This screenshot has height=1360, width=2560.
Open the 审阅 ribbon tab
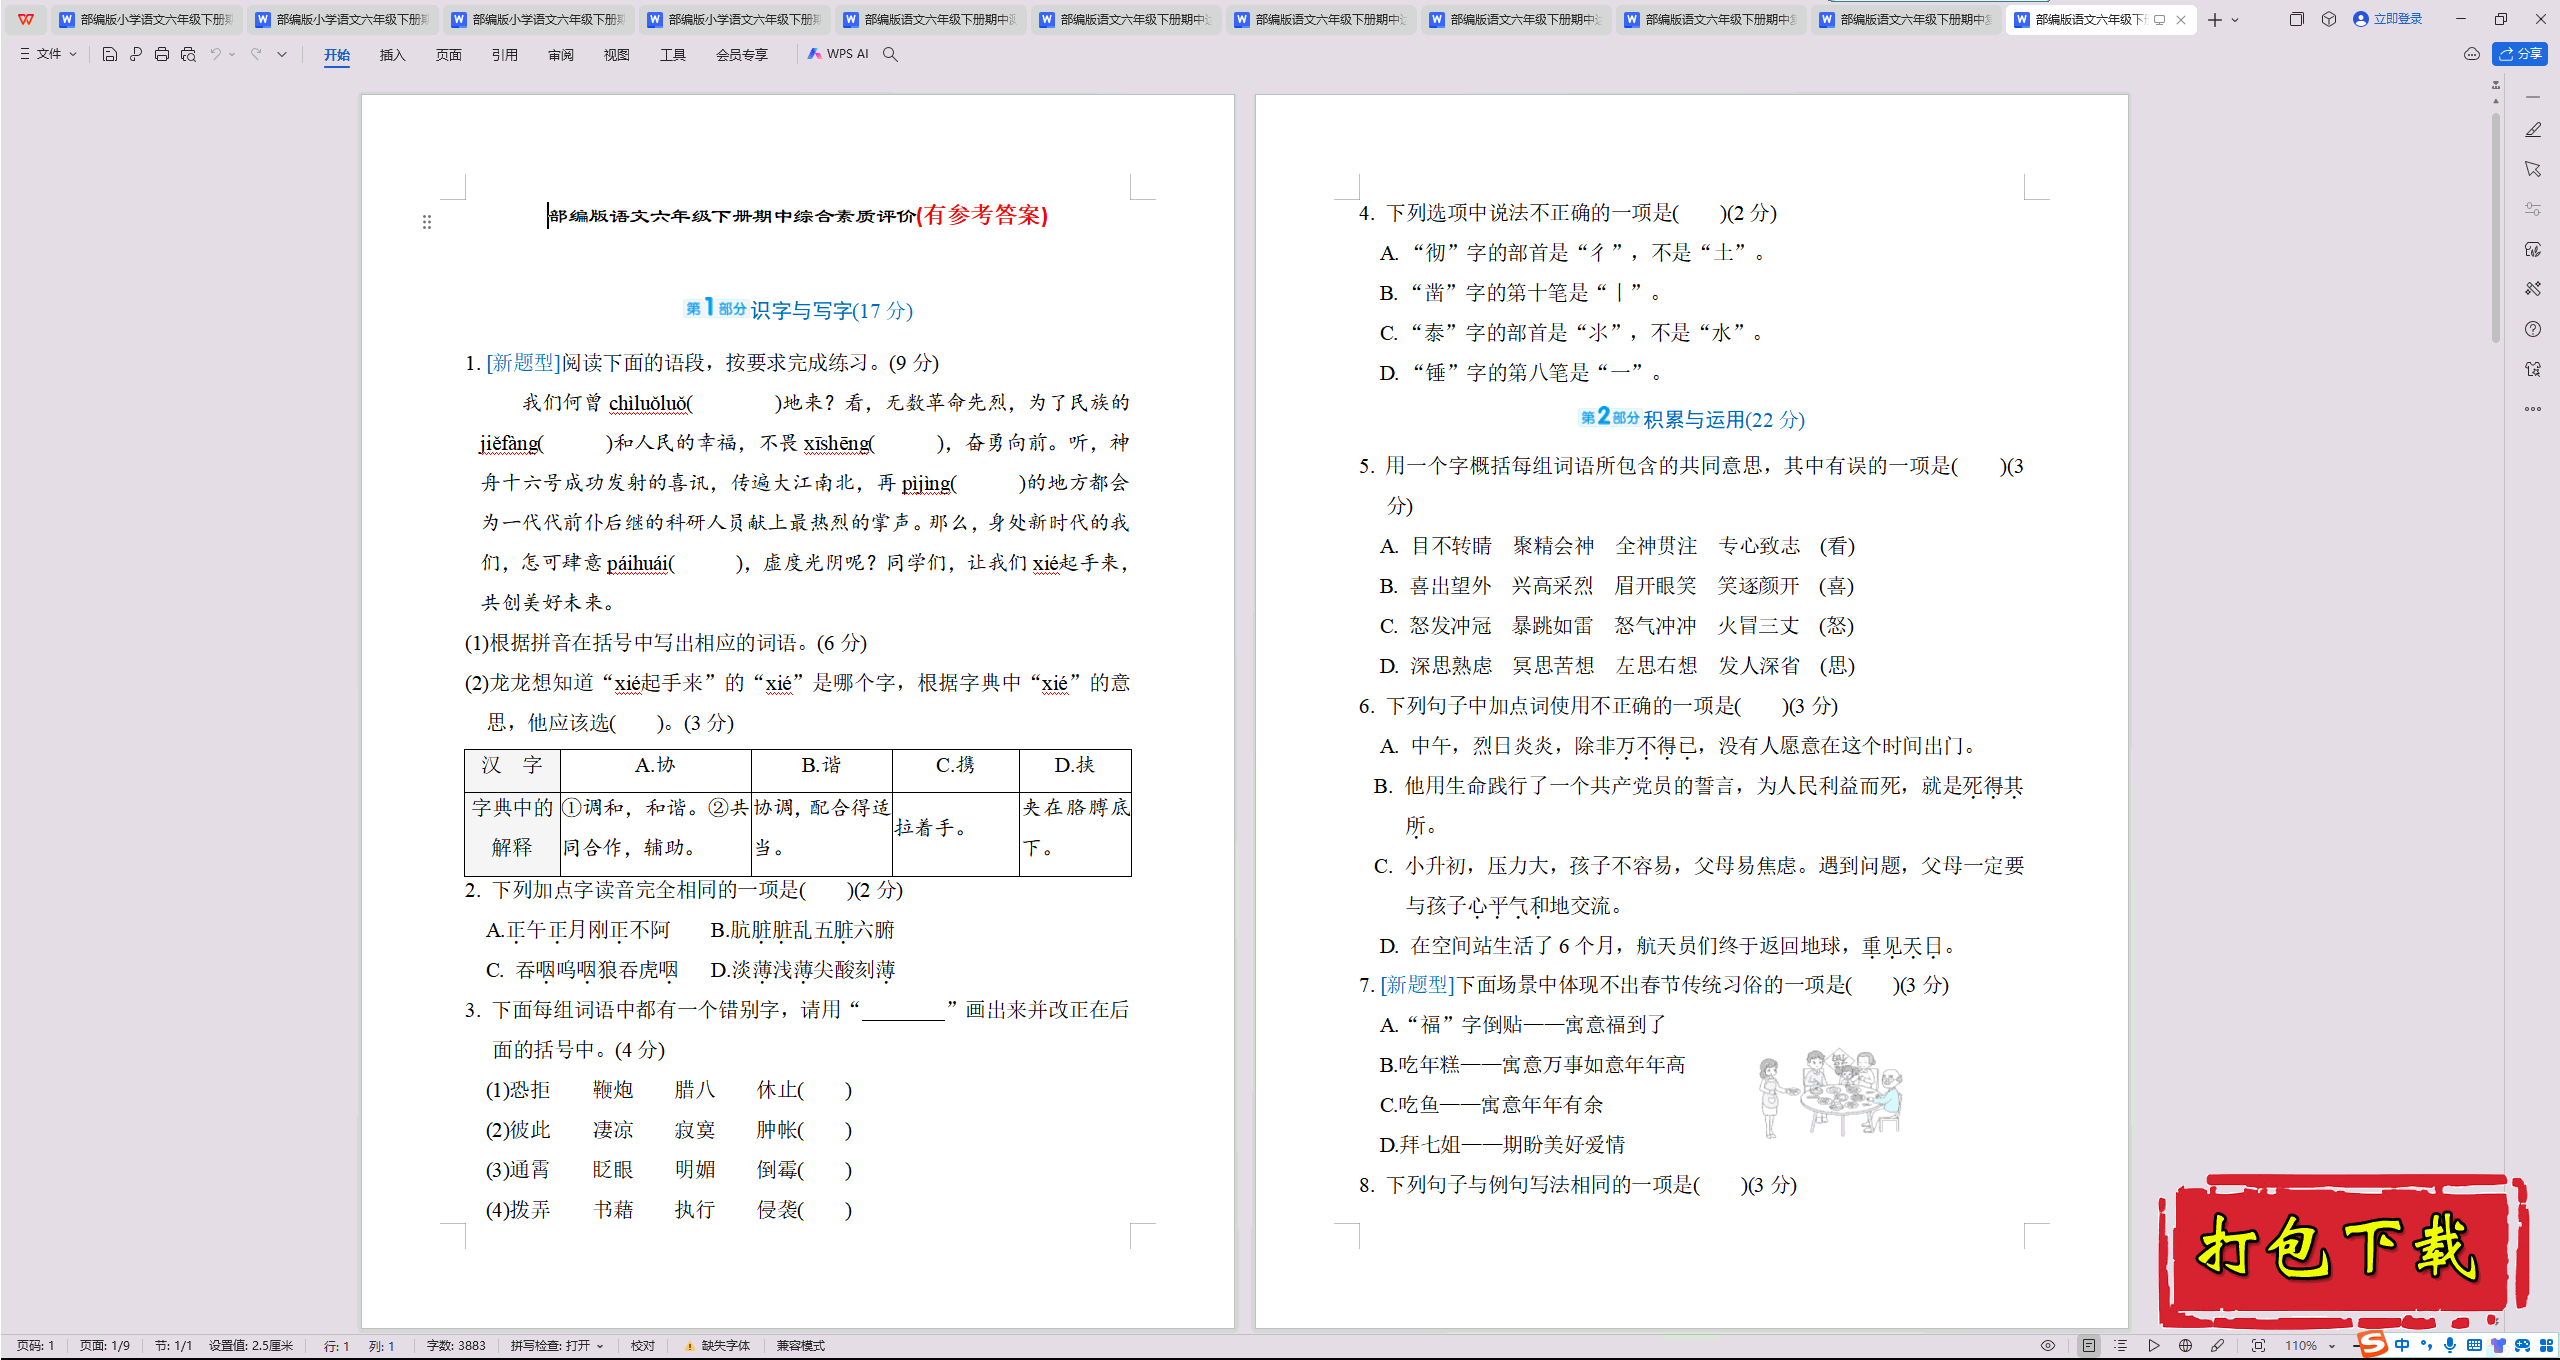point(561,55)
